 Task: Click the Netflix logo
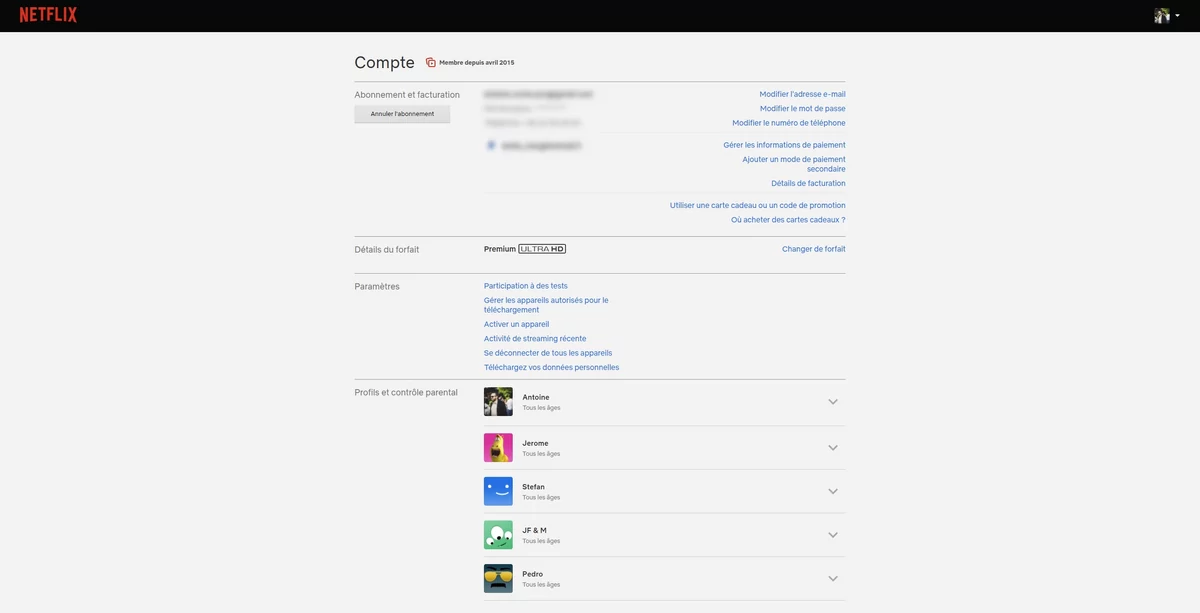tap(48, 15)
